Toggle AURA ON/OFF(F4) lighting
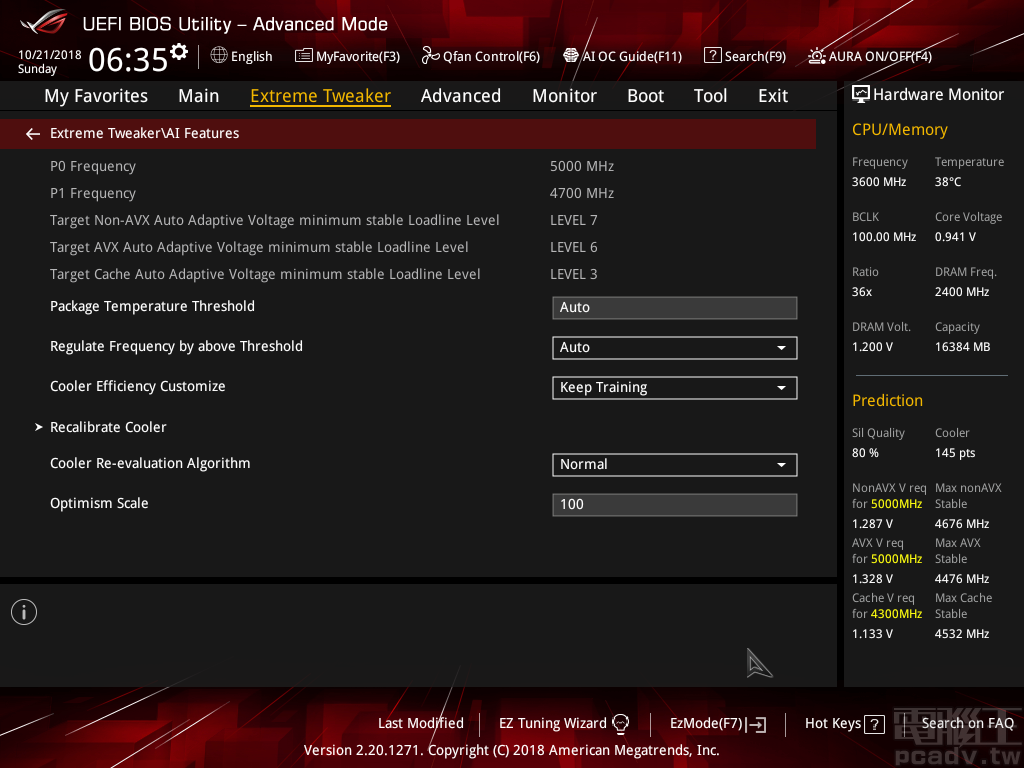This screenshot has width=1024, height=768. tap(869, 56)
